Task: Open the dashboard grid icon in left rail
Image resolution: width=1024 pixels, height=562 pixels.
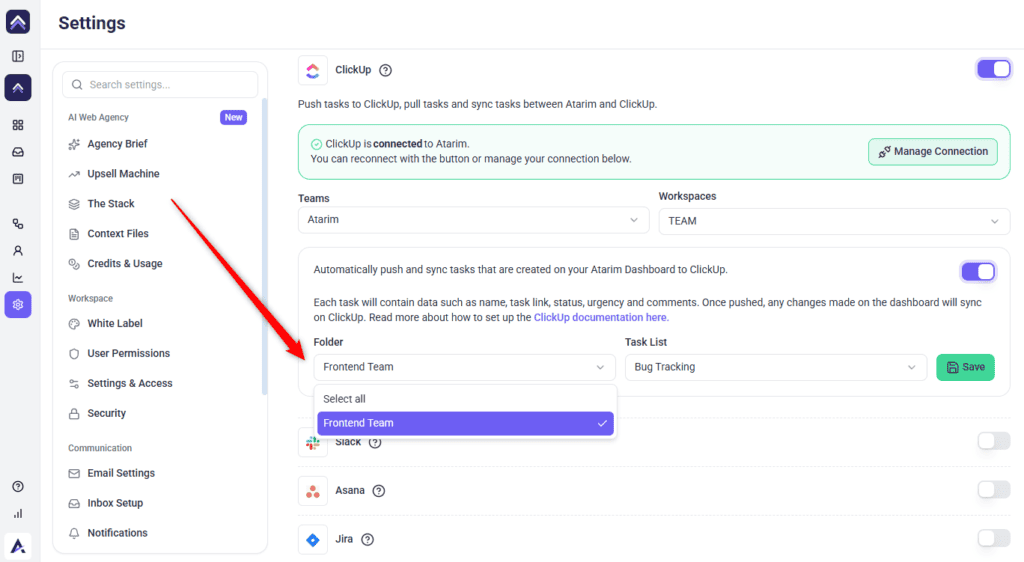Action: click(x=18, y=125)
